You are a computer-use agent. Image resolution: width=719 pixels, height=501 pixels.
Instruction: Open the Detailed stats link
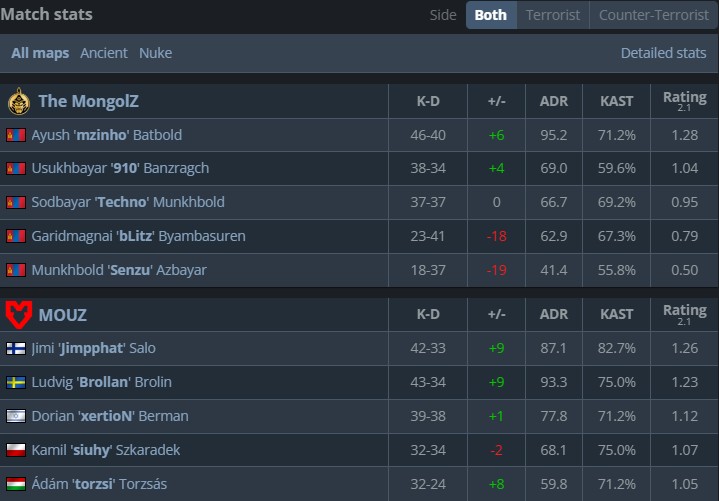tap(663, 53)
